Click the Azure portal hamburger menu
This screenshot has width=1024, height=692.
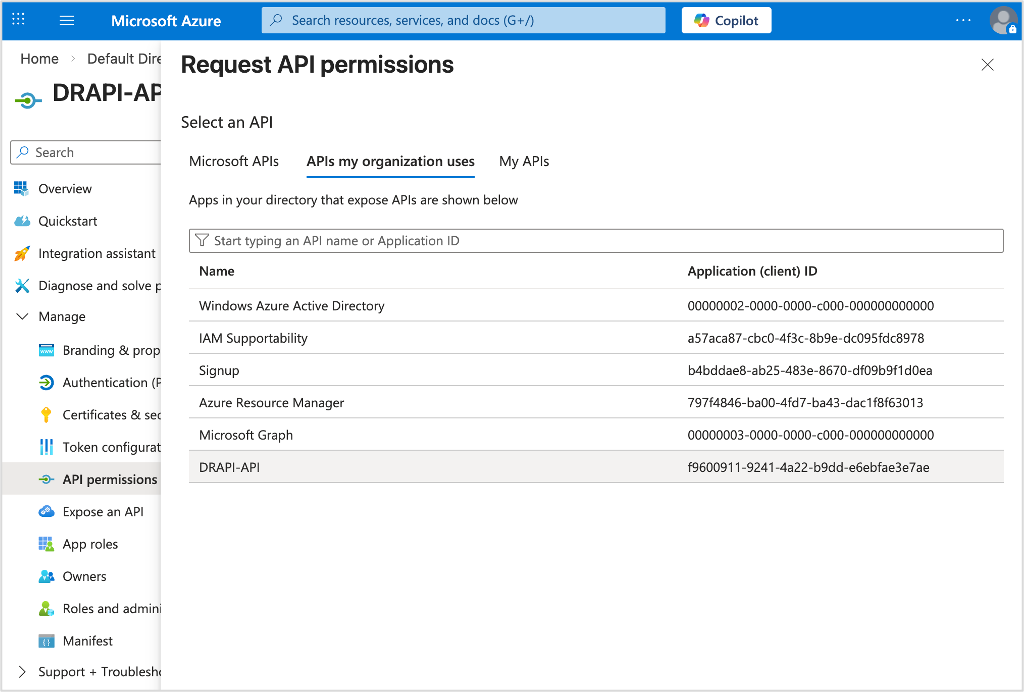[x=66, y=20]
